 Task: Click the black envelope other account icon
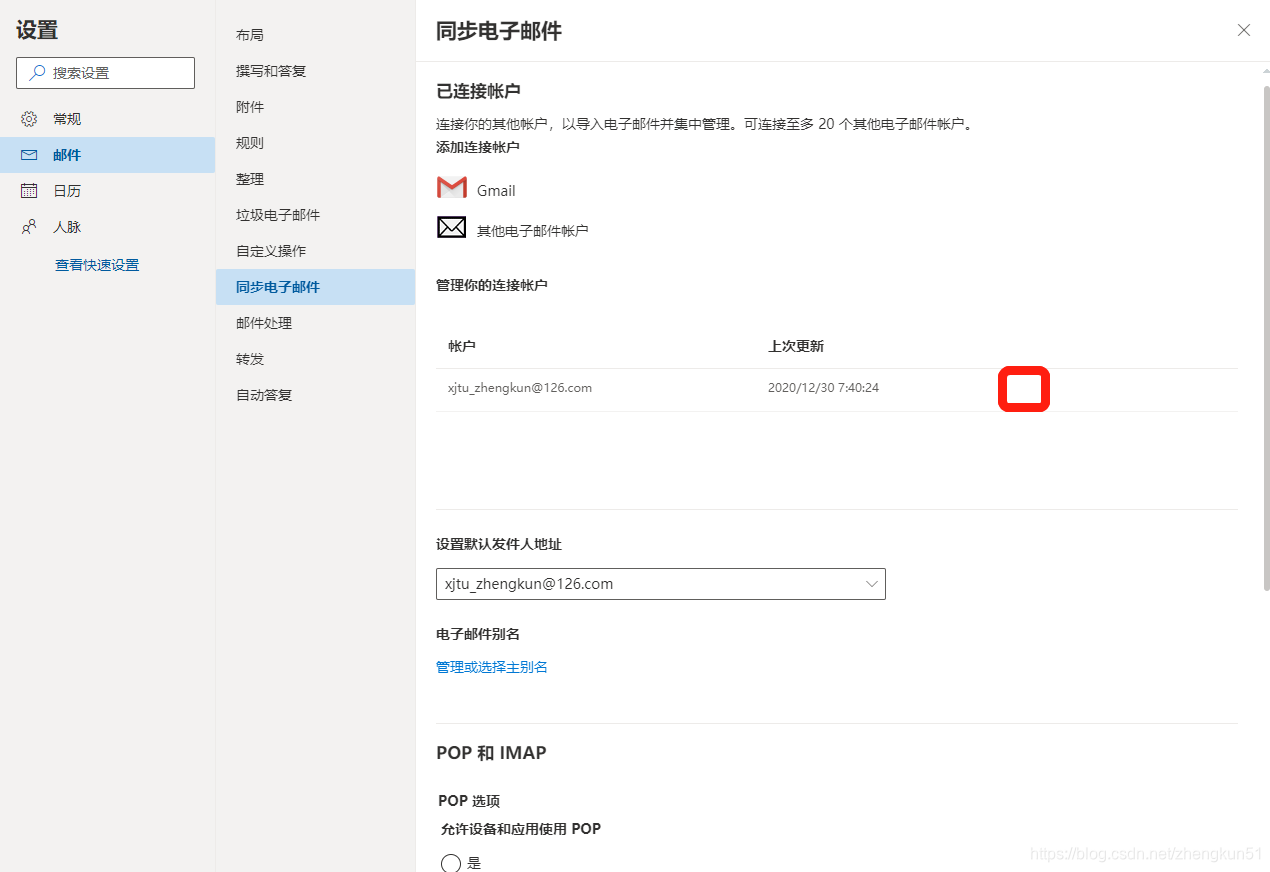(x=452, y=228)
